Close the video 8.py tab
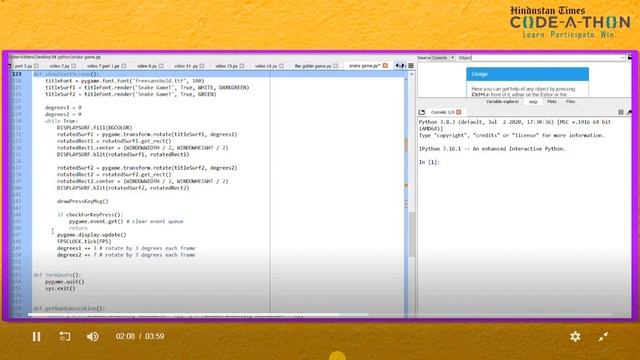This screenshot has width=640, height=360. click(x=161, y=66)
